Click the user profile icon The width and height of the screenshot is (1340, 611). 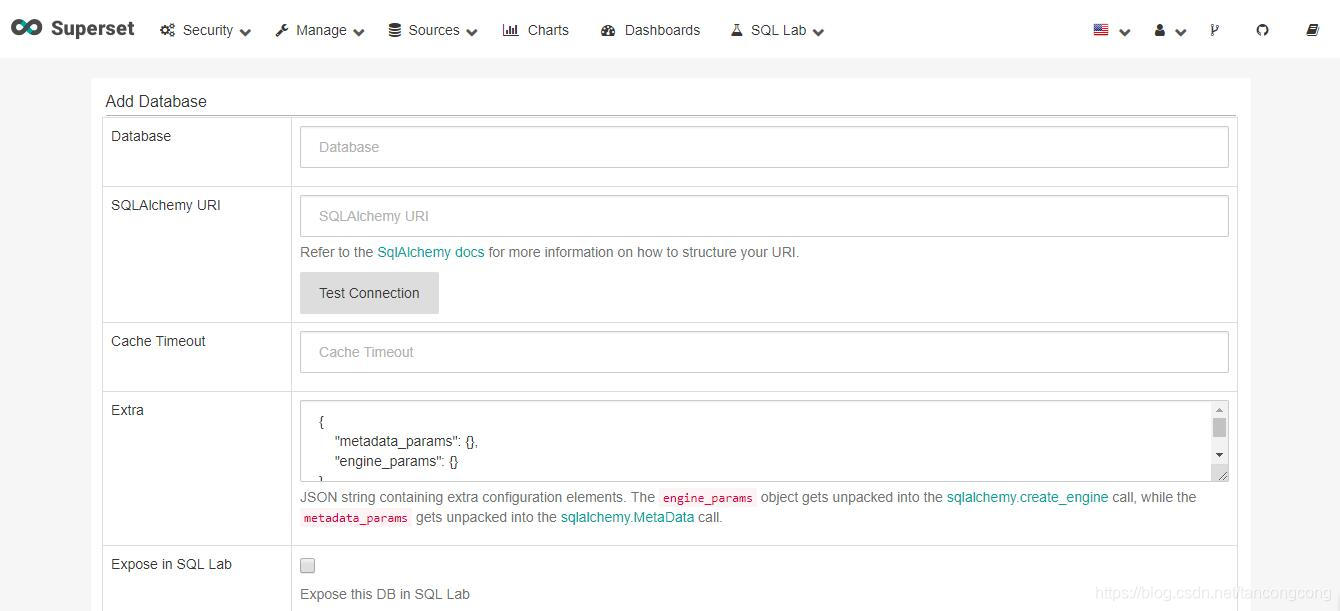(1160, 30)
